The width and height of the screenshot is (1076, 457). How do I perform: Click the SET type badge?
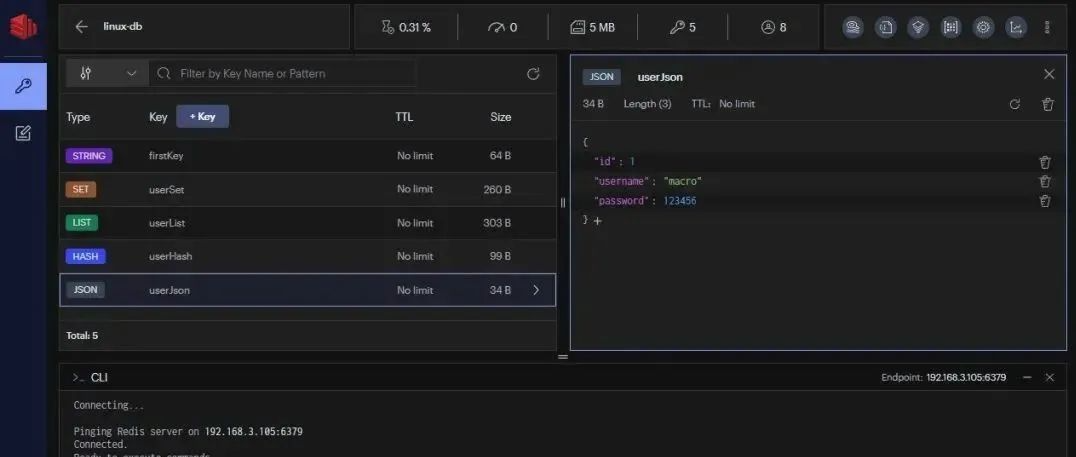pyautogui.click(x=81, y=189)
